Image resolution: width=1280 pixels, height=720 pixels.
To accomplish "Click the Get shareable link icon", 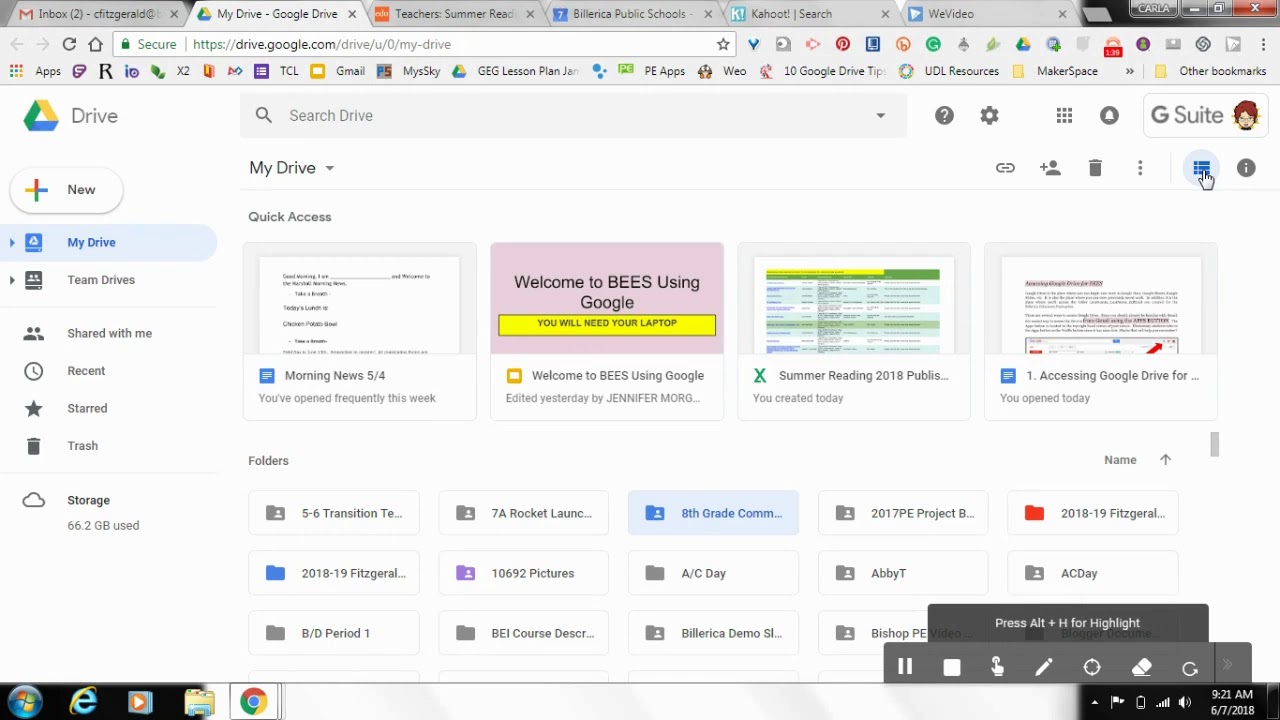I will coord(1005,168).
